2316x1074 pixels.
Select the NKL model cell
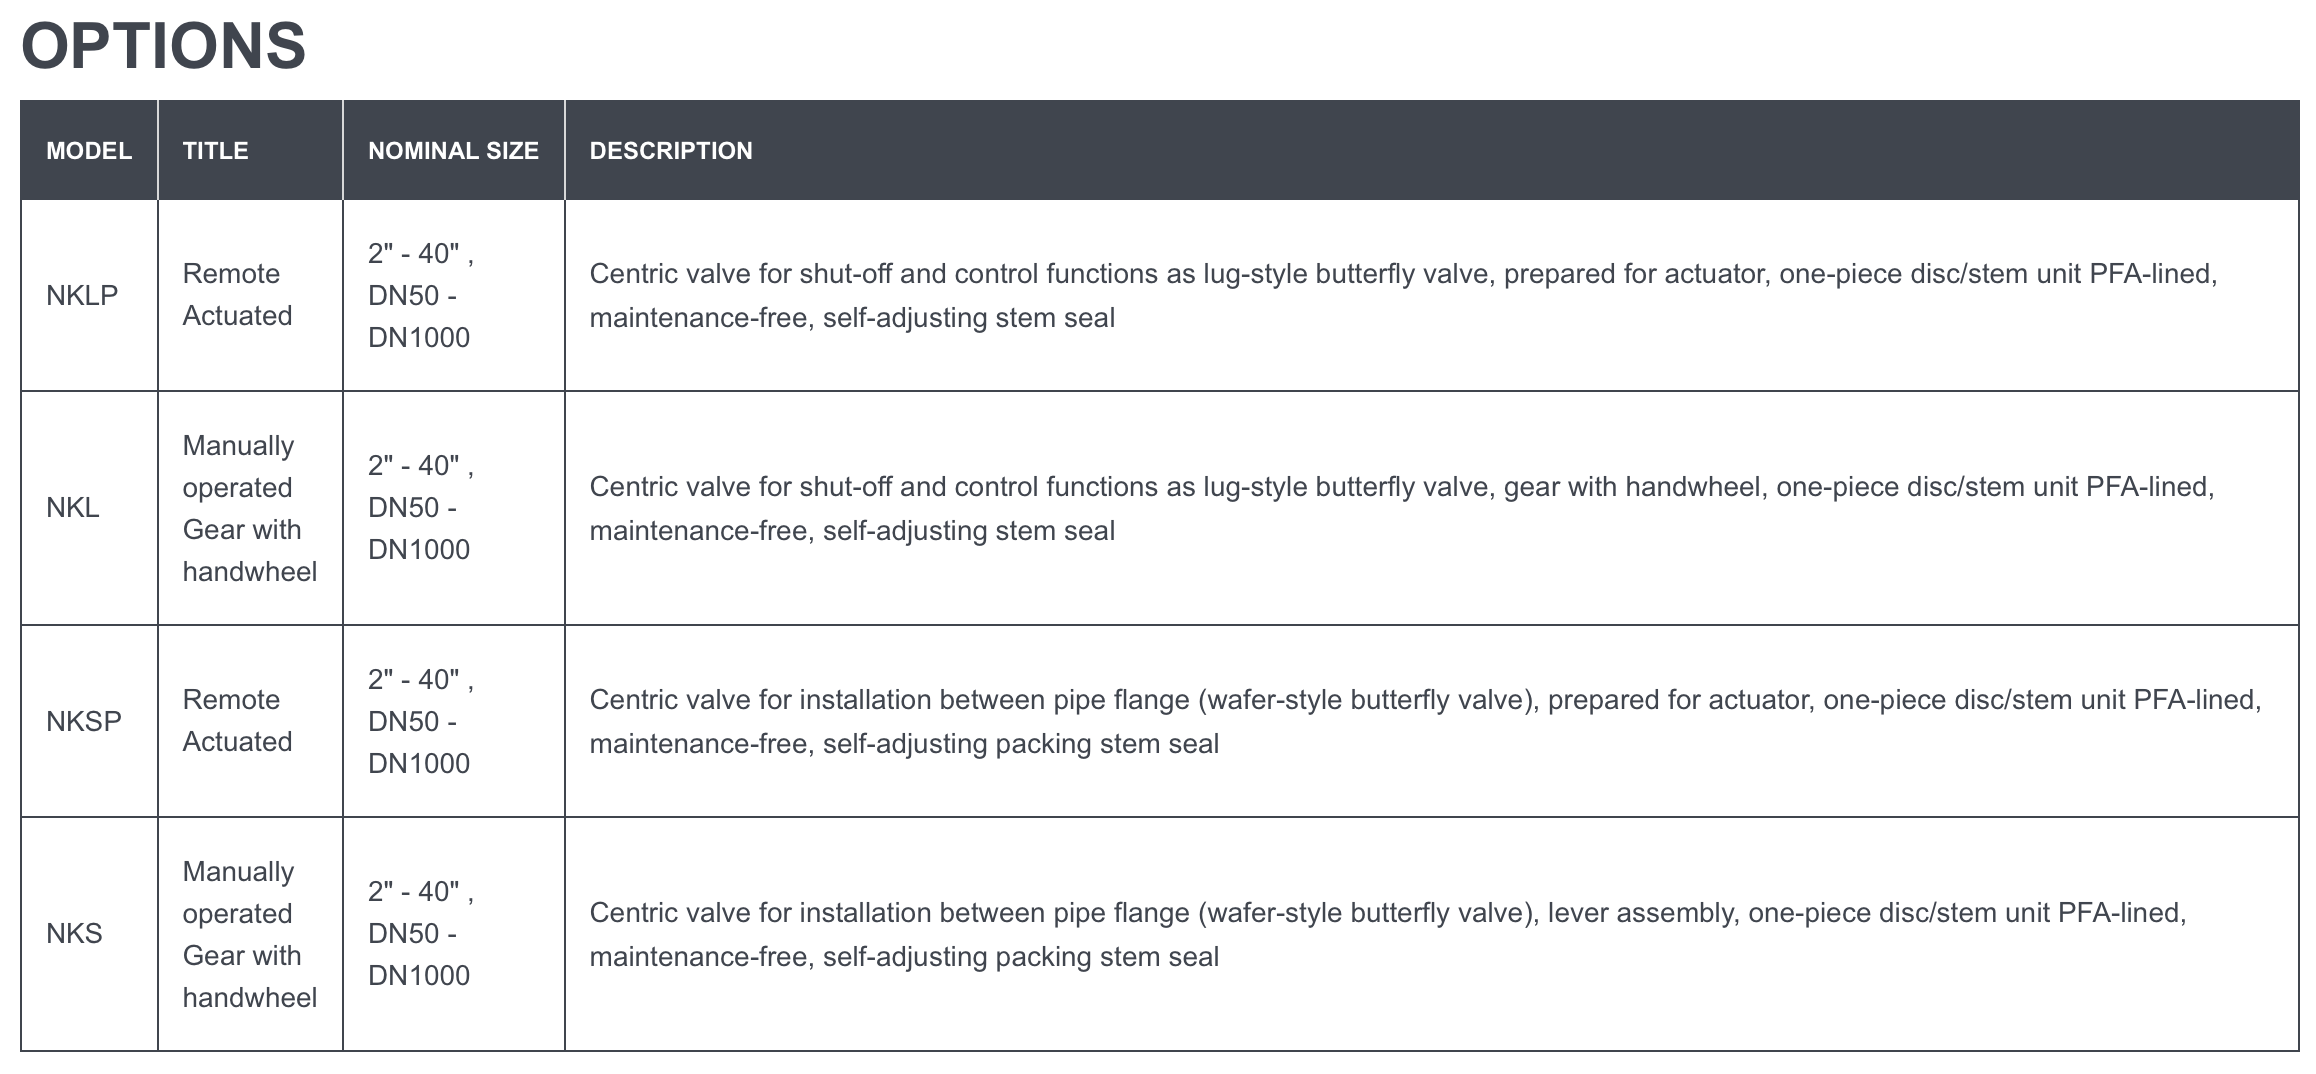click(73, 508)
